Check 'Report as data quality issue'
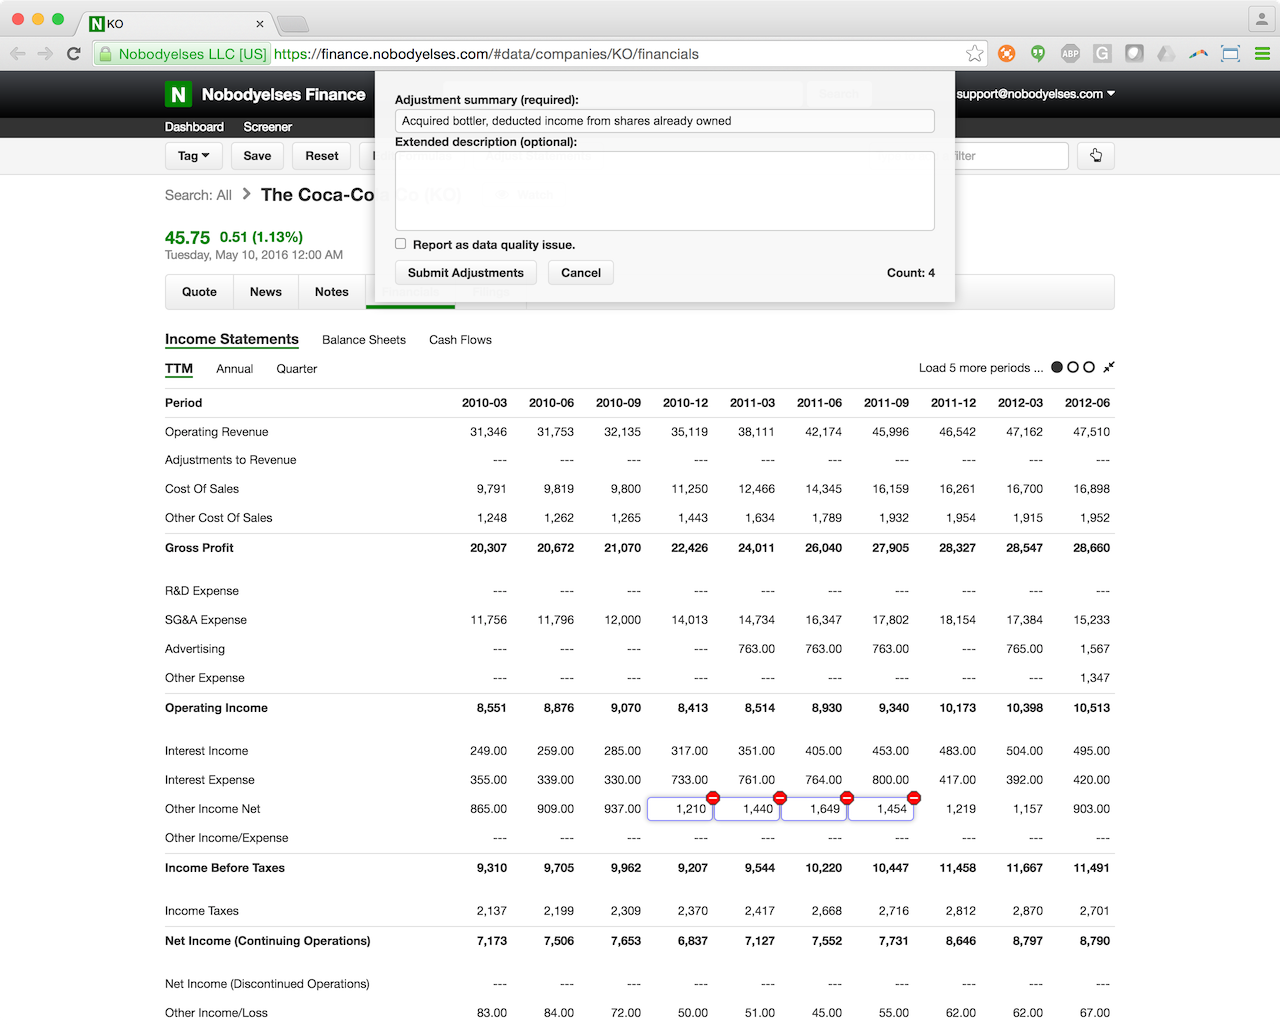1280x1024 pixels. tap(400, 243)
